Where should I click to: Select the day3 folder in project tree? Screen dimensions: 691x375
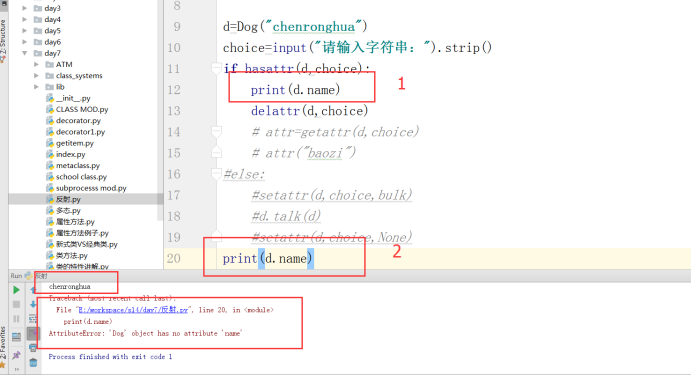(48, 8)
